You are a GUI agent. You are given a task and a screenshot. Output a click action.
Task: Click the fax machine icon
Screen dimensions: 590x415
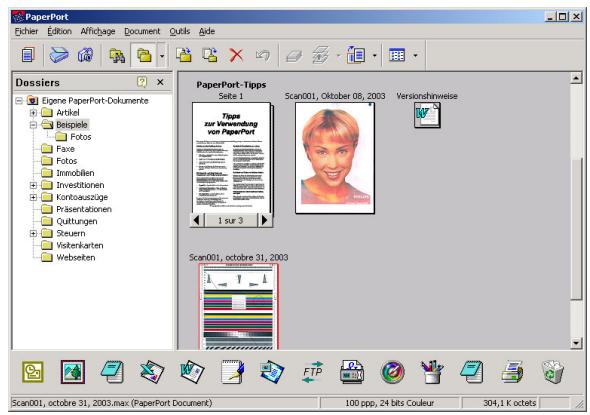click(352, 372)
